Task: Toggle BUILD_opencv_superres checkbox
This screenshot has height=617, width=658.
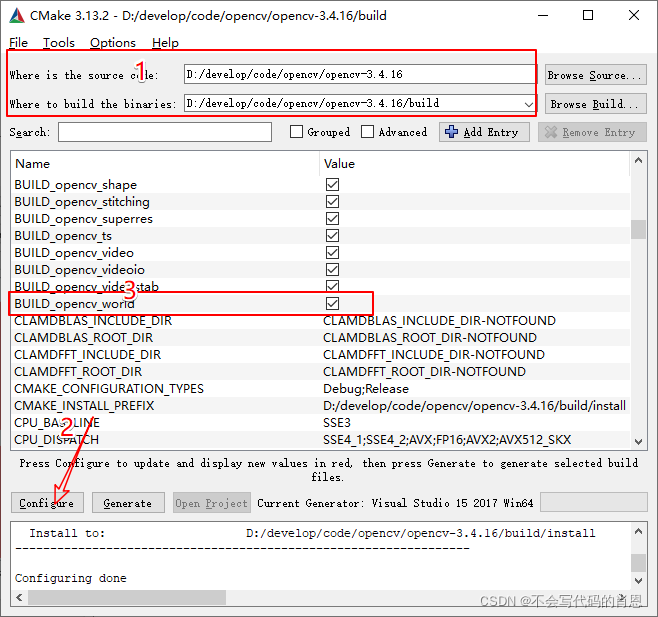Action: click(x=332, y=218)
